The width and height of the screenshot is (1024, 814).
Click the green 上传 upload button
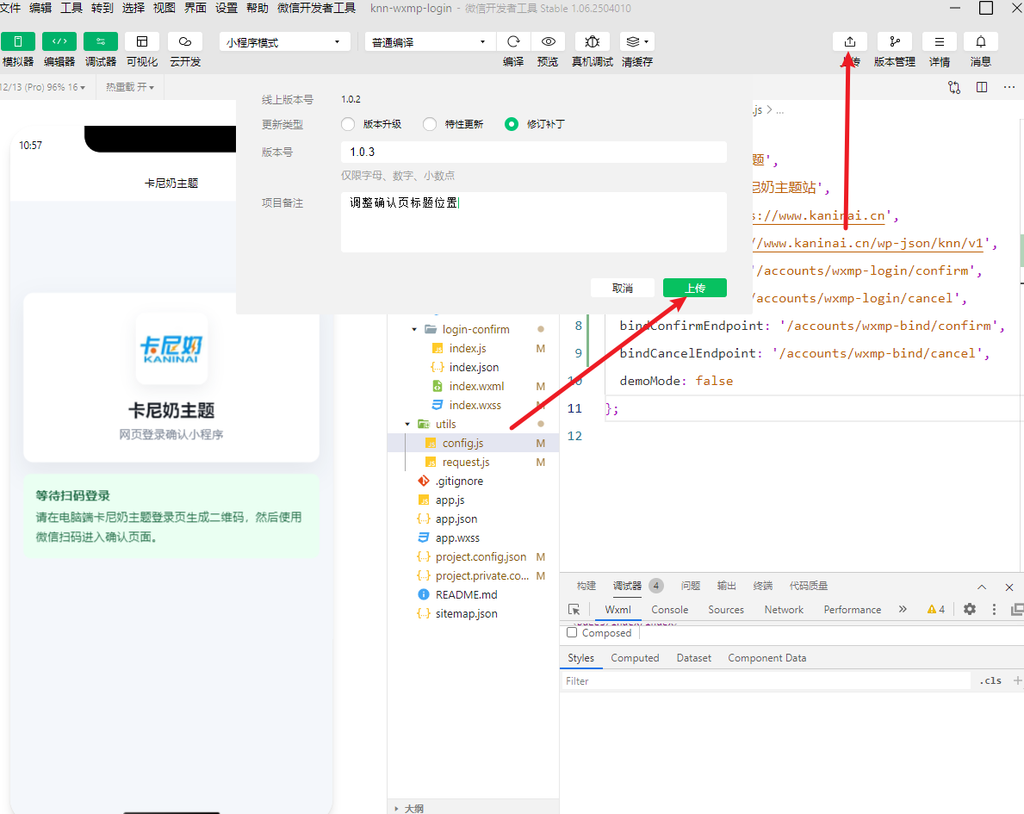coord(695,288)
